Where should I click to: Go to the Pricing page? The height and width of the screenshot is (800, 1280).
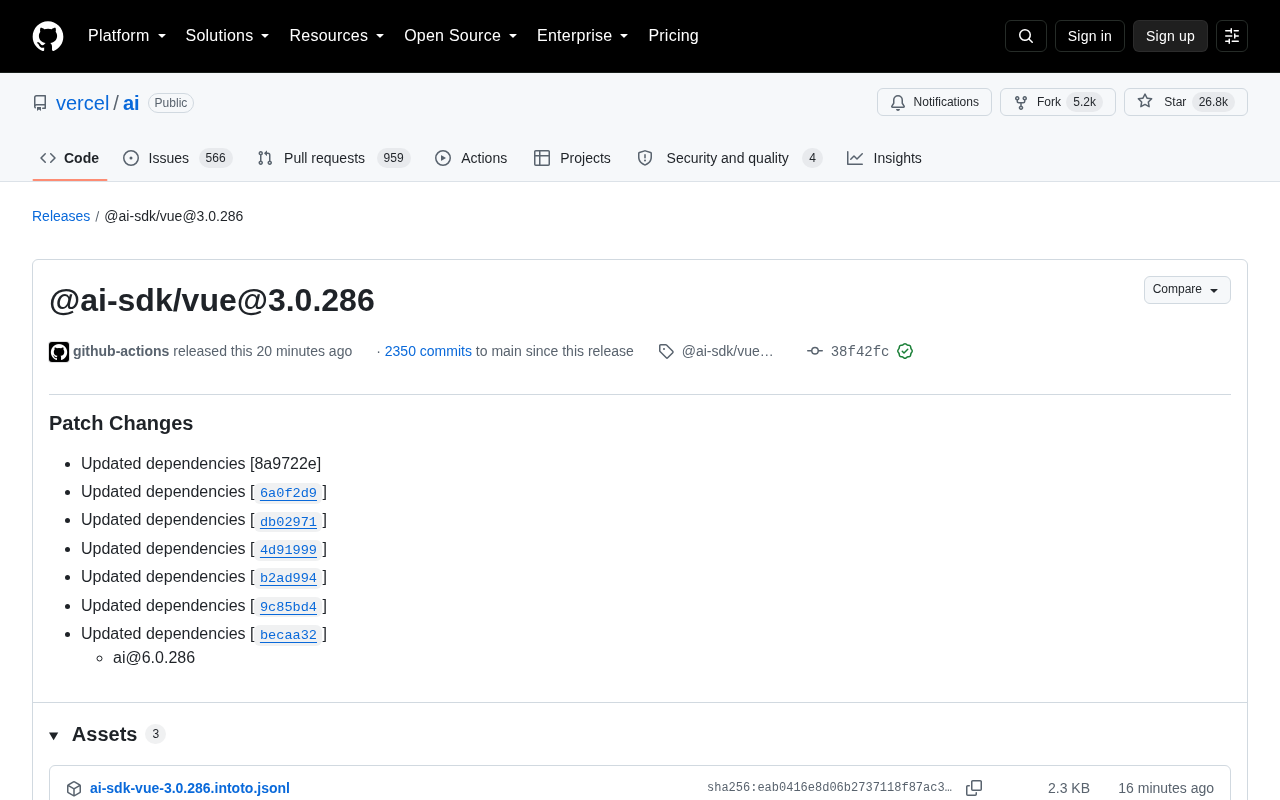point(673,36)
